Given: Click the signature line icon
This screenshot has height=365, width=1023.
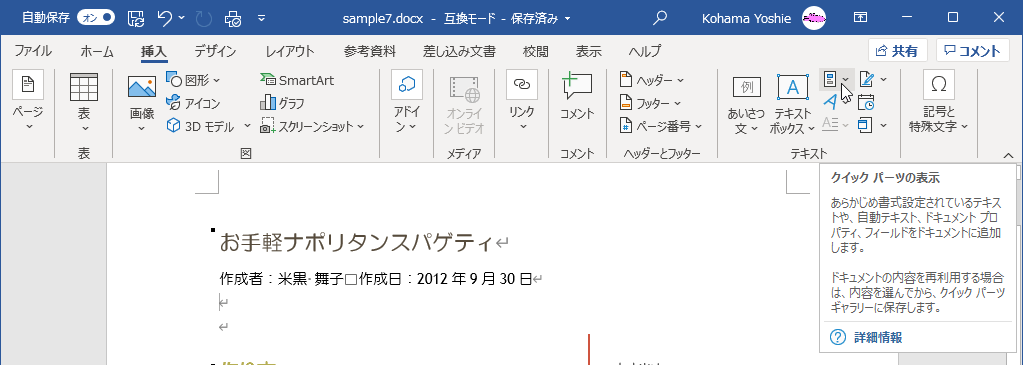Looking at the screenshot, I should 866,80.
